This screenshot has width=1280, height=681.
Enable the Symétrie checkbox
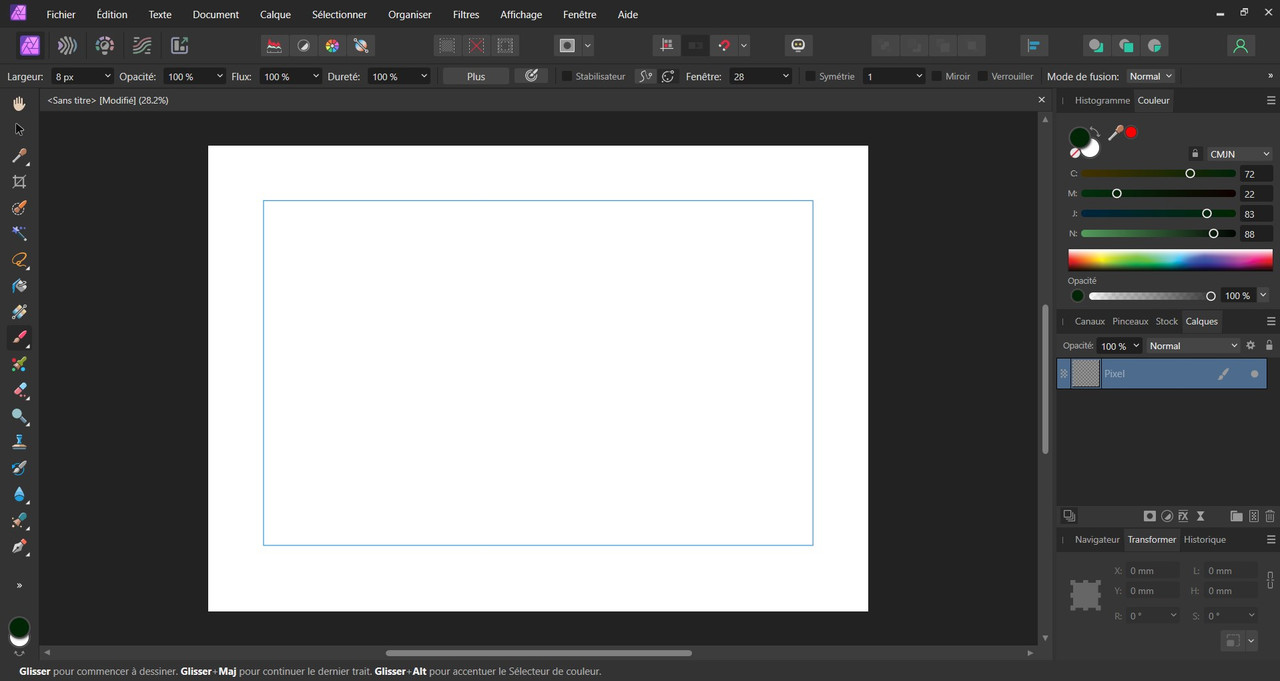[x=811, y=76]
